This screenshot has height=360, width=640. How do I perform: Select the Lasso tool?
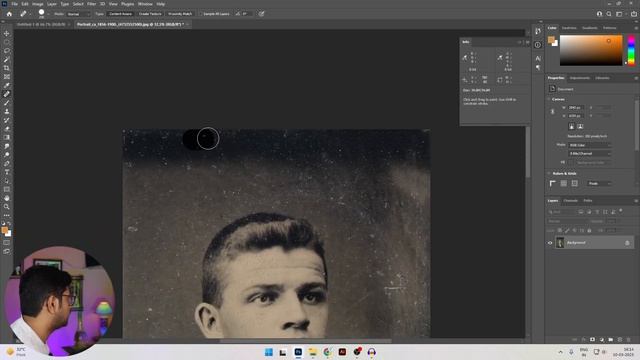click(x=7, y=51)
